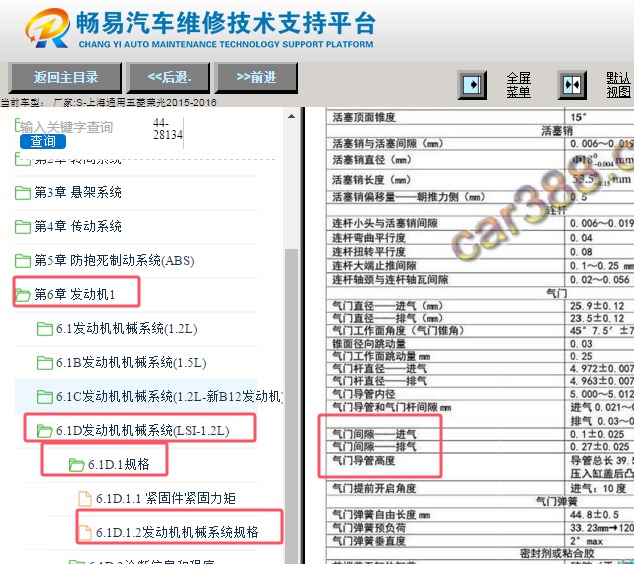Click the 气门提前开启角度 row label
Screen dimensions: 634x564
pos(374,488)
